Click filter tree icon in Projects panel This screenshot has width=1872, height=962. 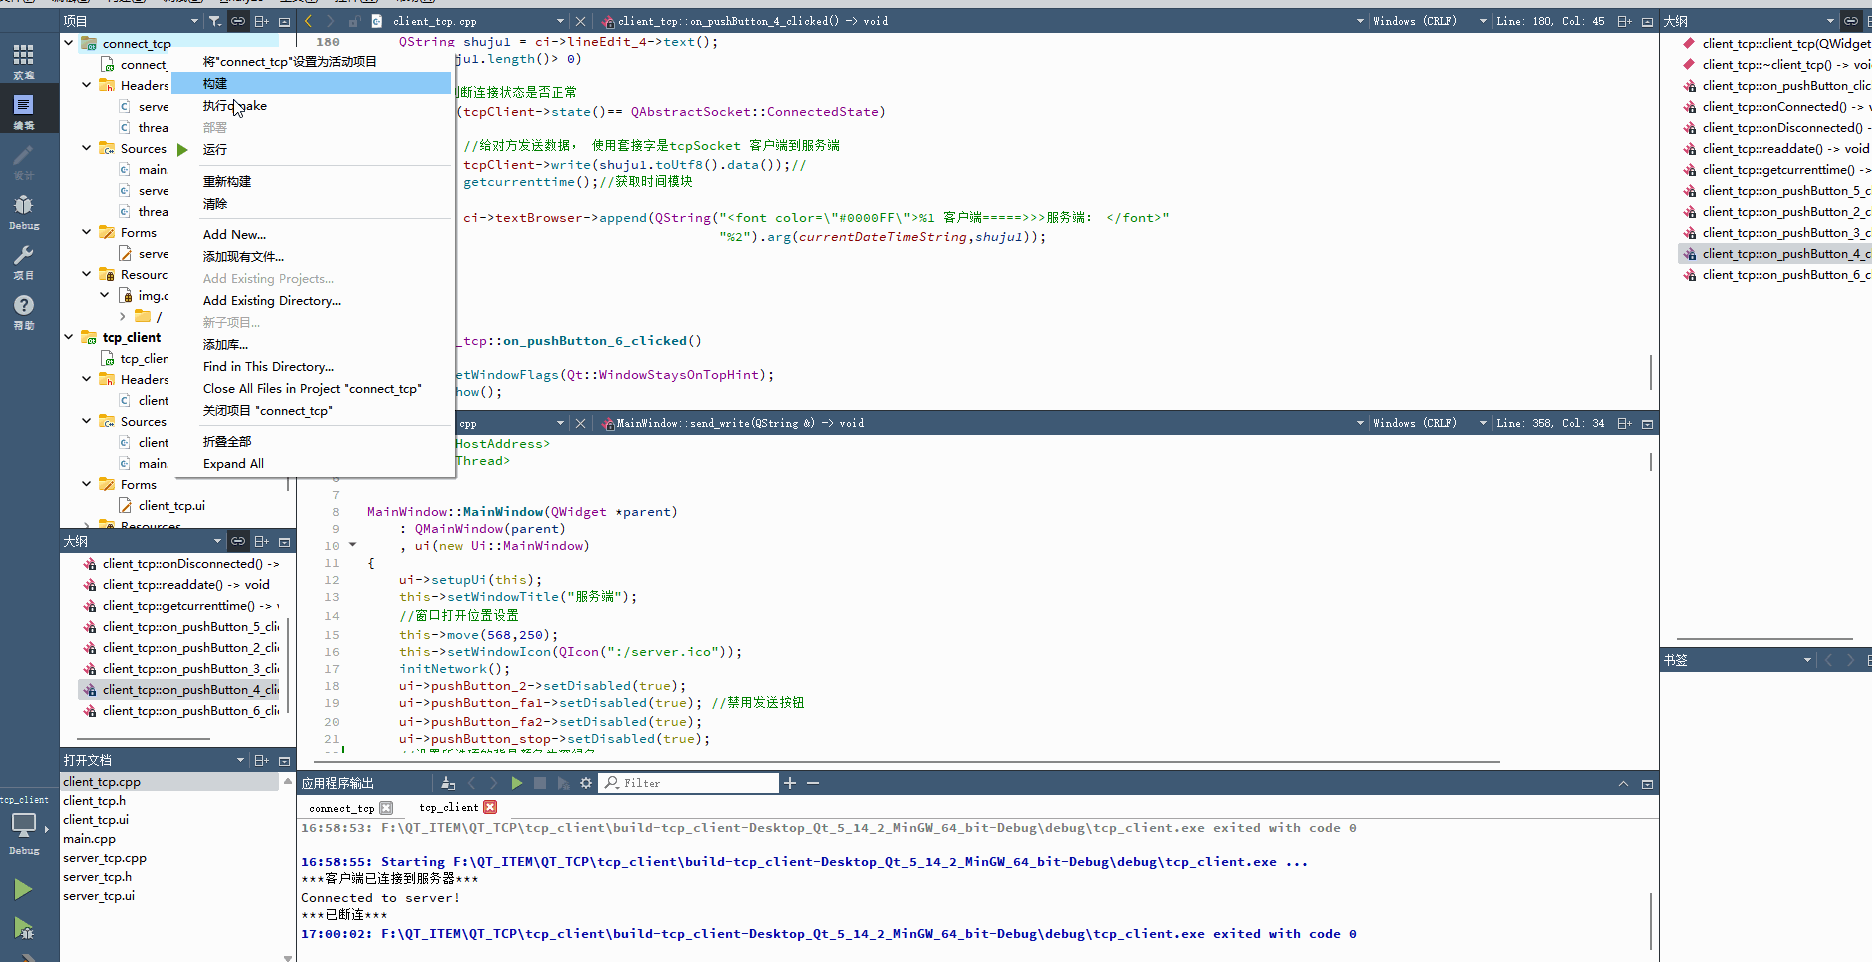(x=215, y=21)
